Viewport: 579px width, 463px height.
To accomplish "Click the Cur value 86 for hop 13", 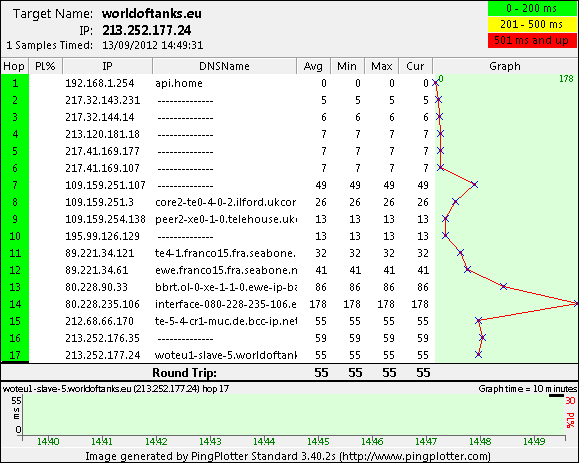I will point(423,287).
